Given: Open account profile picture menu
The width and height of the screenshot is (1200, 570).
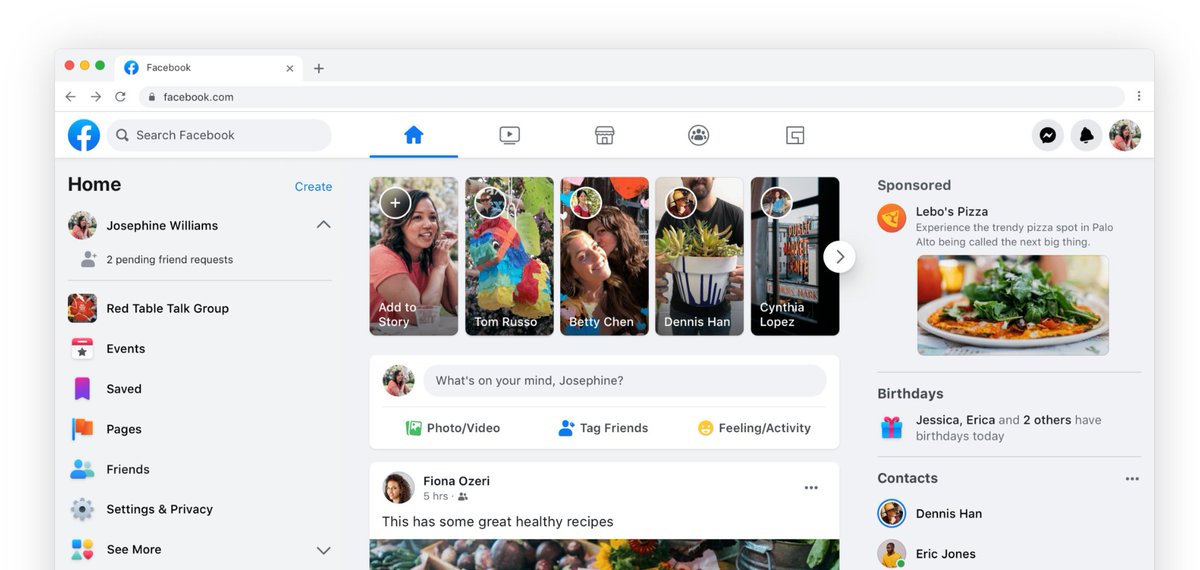Looking at the screenshot, I should click(x=1125, y=135).
